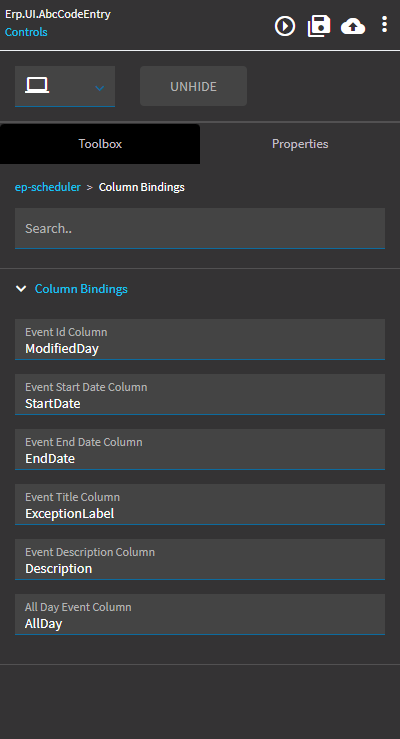Click the cloud upload publish icon

coord(353,26)
